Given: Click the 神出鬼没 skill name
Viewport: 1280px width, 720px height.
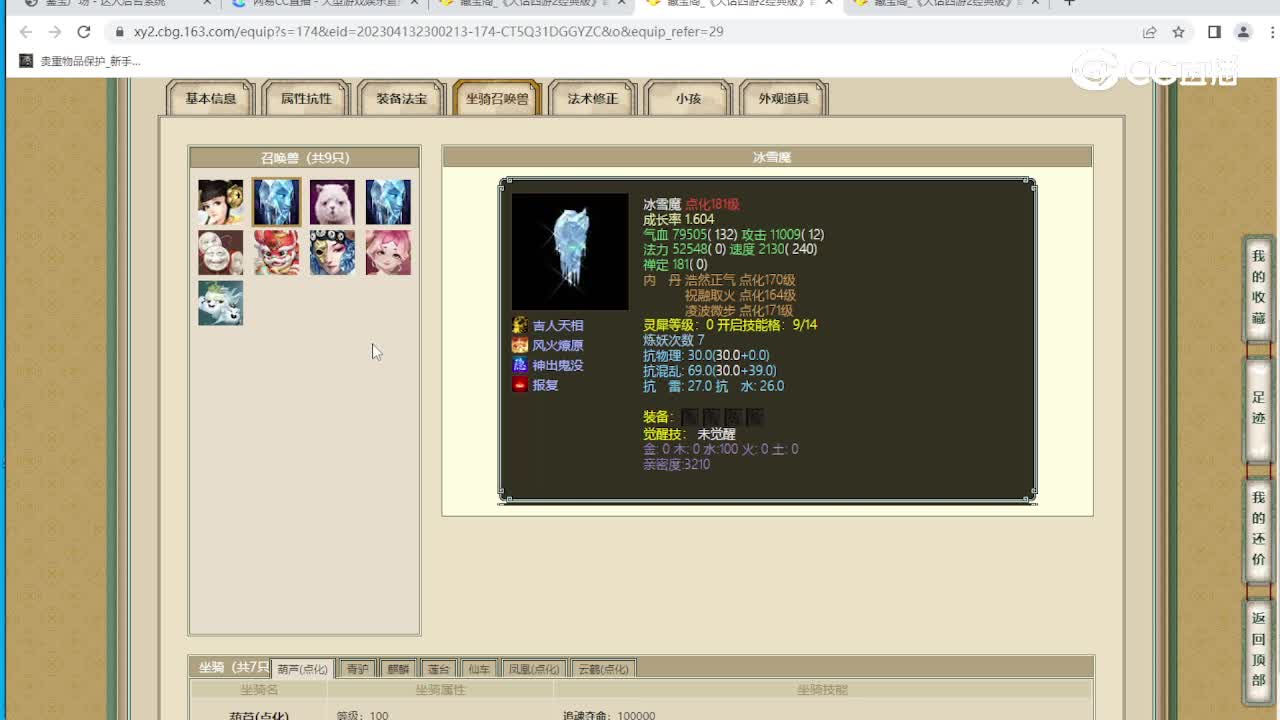Looking at the screenshot, I should coord(558,365).
